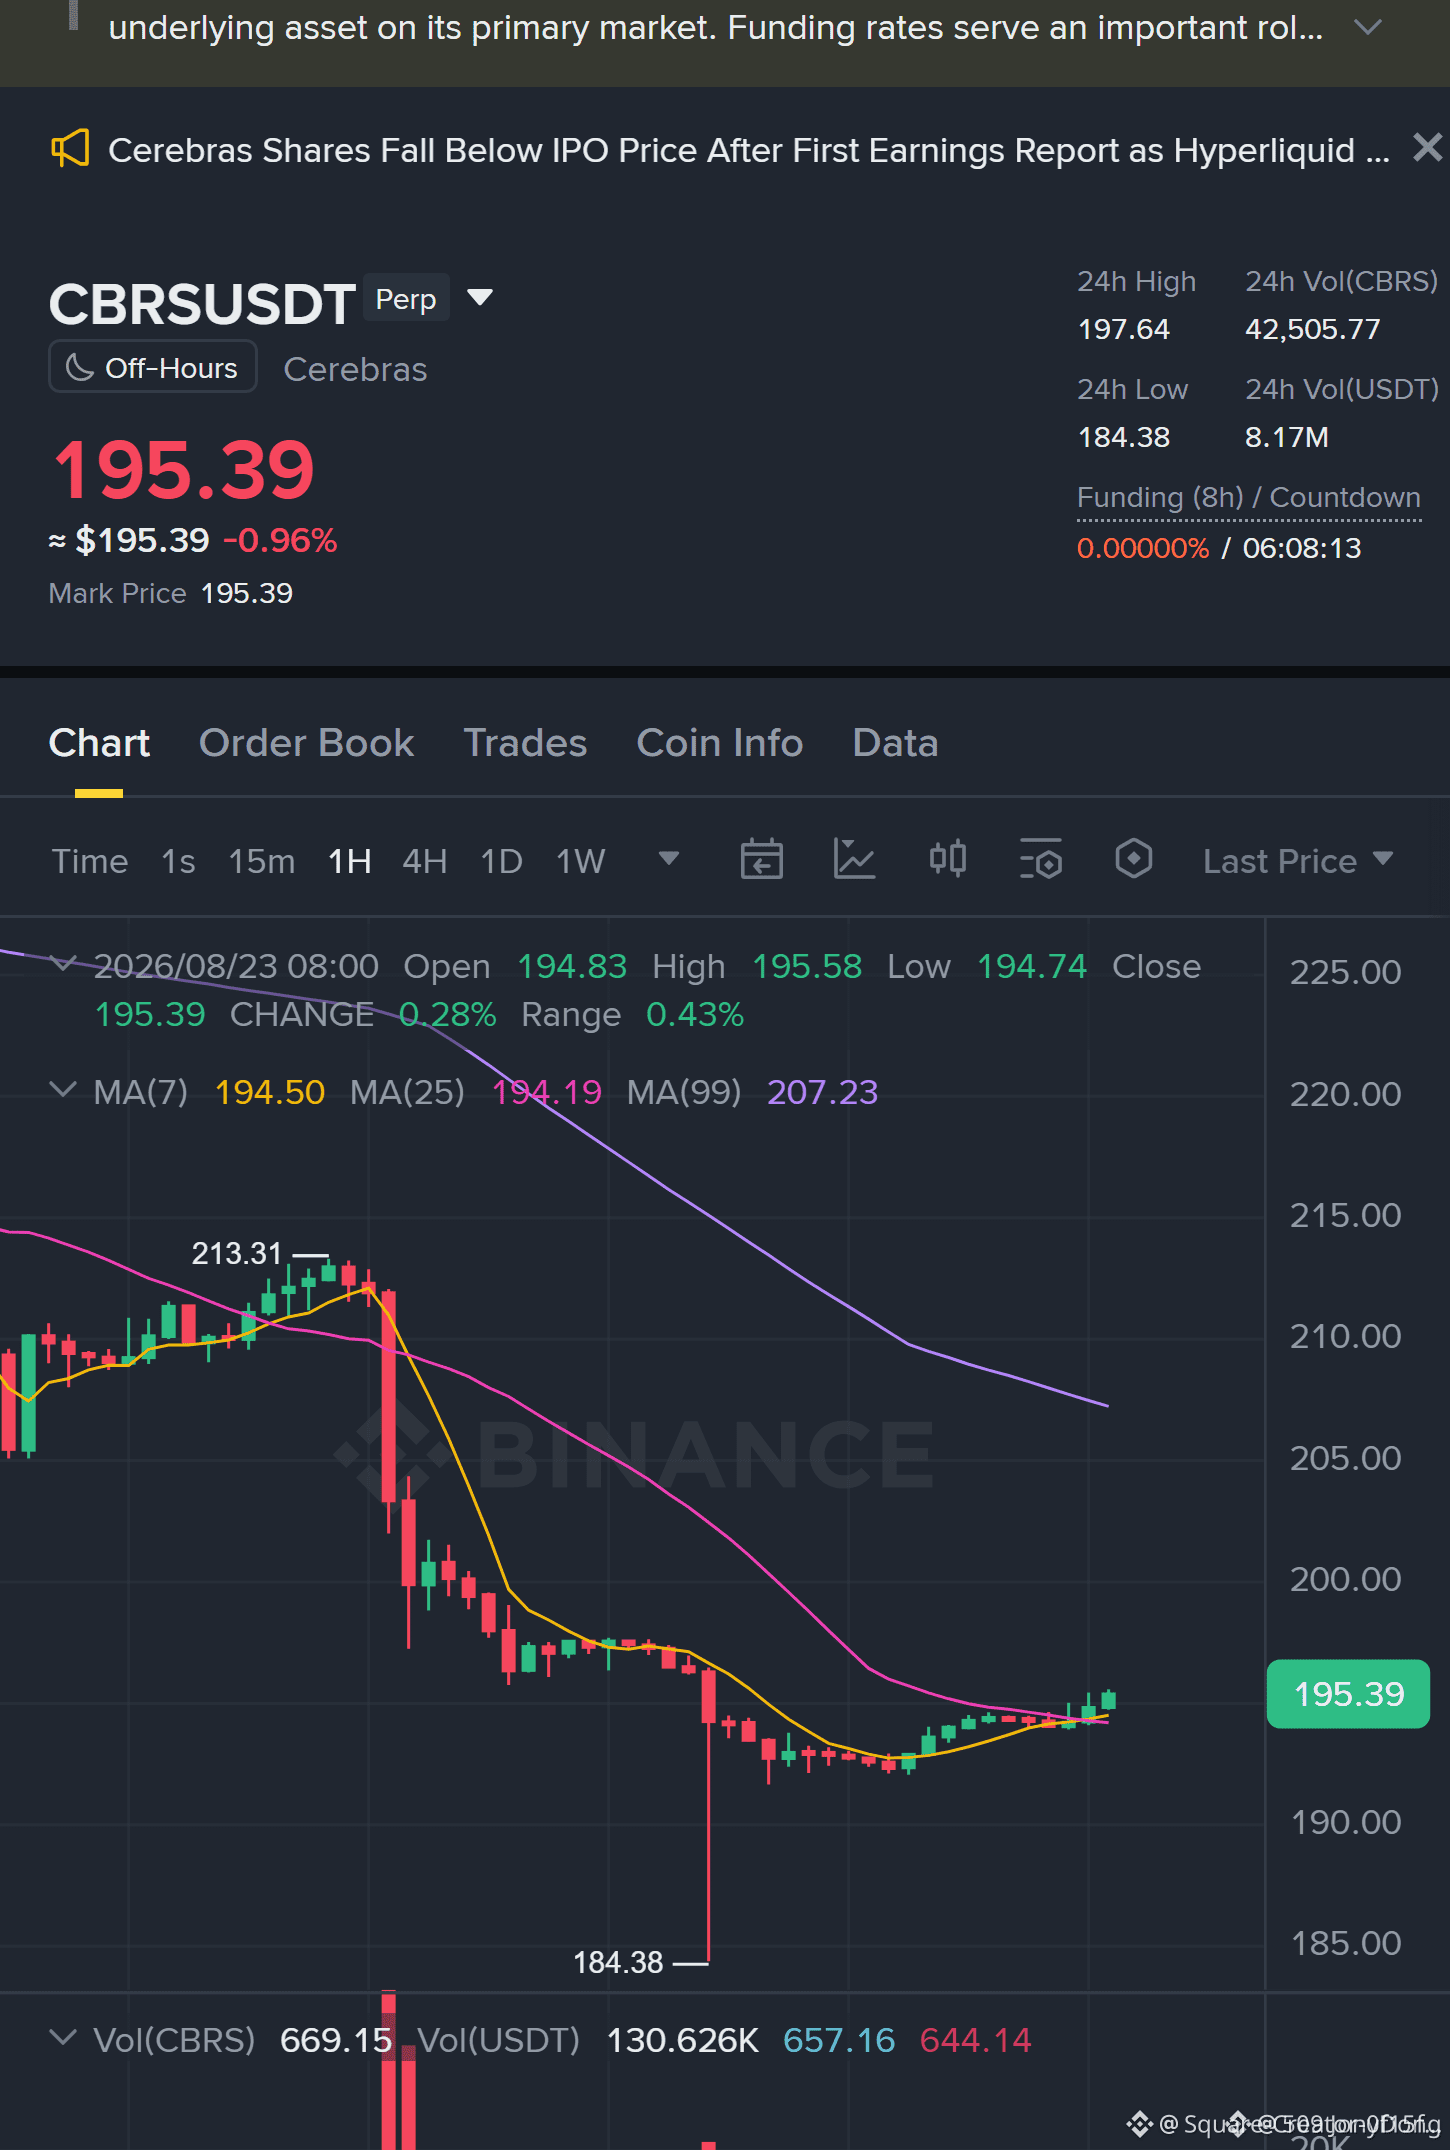Tap the 225.00 price axis label
1450x2150 pixels.
[x=1345, y=972]
